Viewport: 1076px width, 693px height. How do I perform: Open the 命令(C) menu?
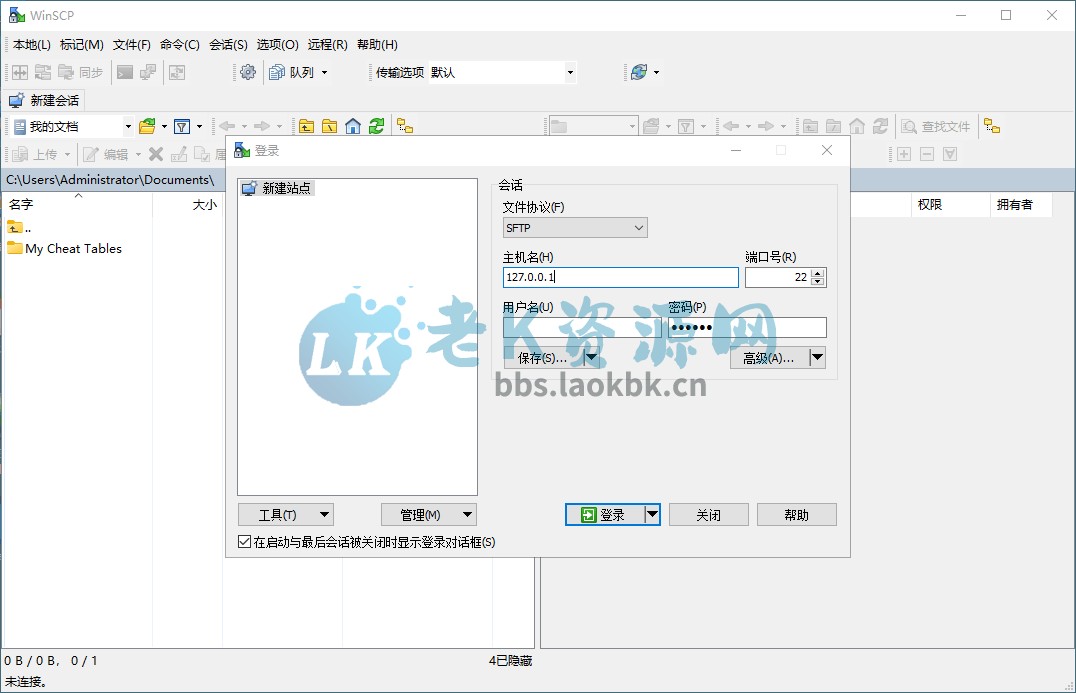[x=180, y=45]
